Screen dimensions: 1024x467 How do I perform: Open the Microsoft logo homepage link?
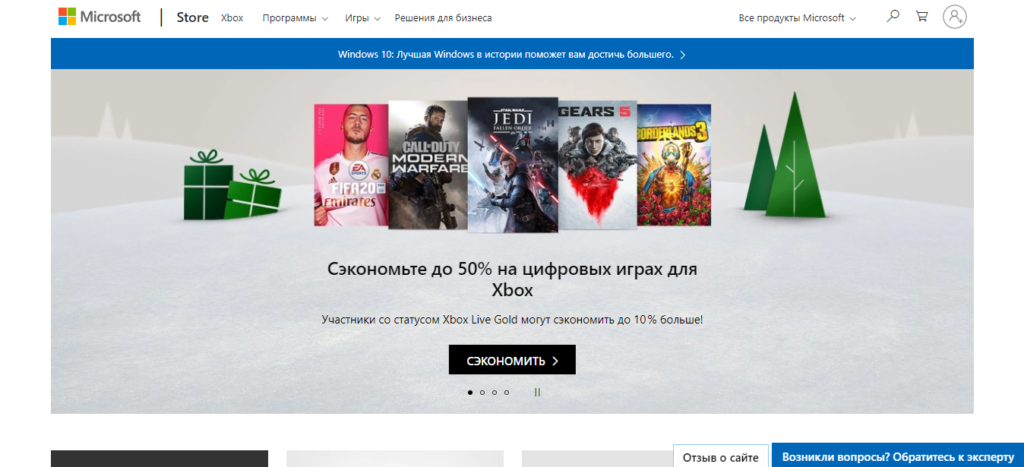99,17
